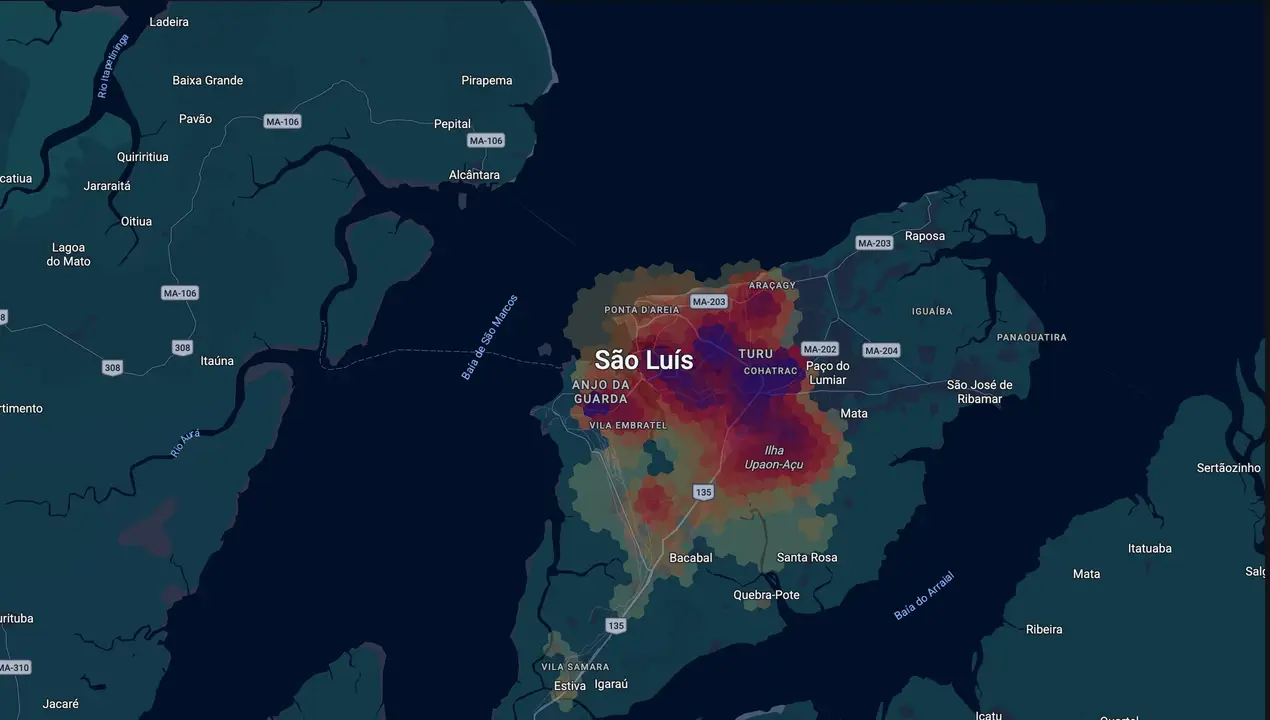The width and height of the screenshot is (1270, 720).
Task: Select the Pavão town label
Action: [196, 119]
